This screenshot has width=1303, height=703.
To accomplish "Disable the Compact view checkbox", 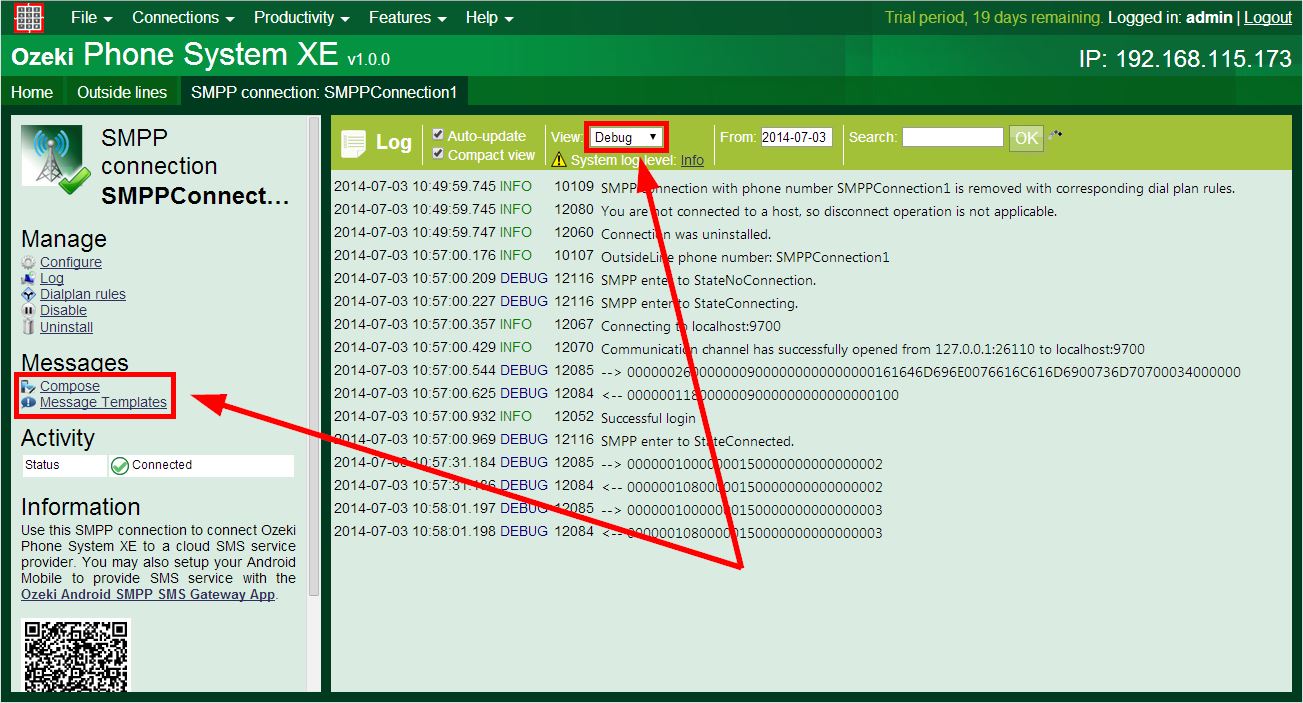I will click(x=438, y=155).
